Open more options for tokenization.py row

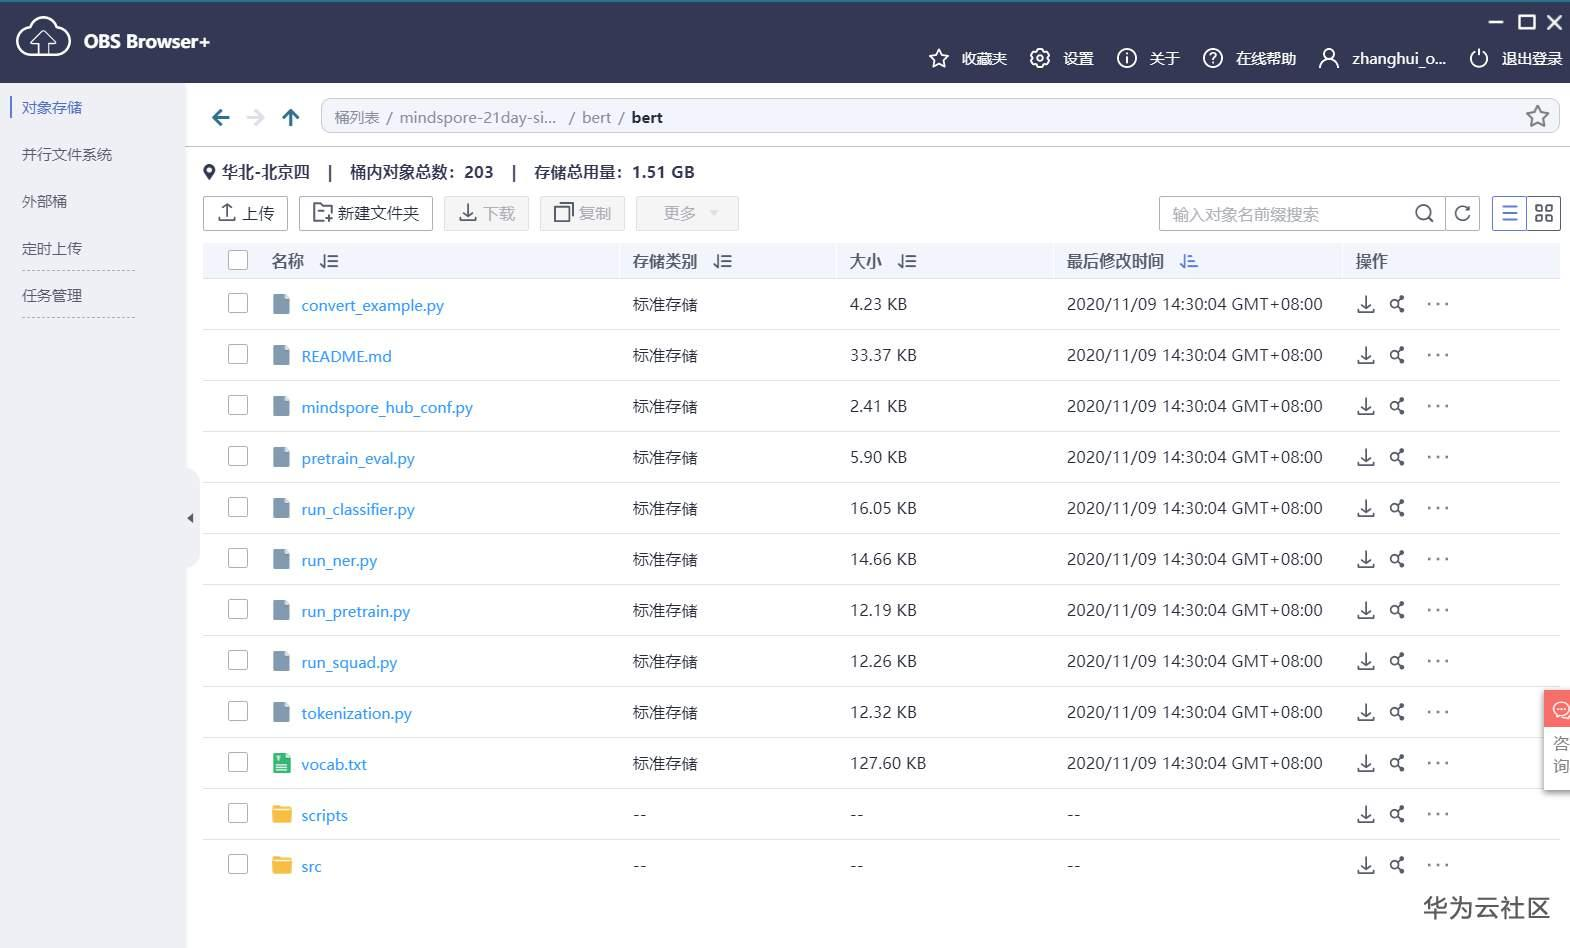click(1437, 712)
